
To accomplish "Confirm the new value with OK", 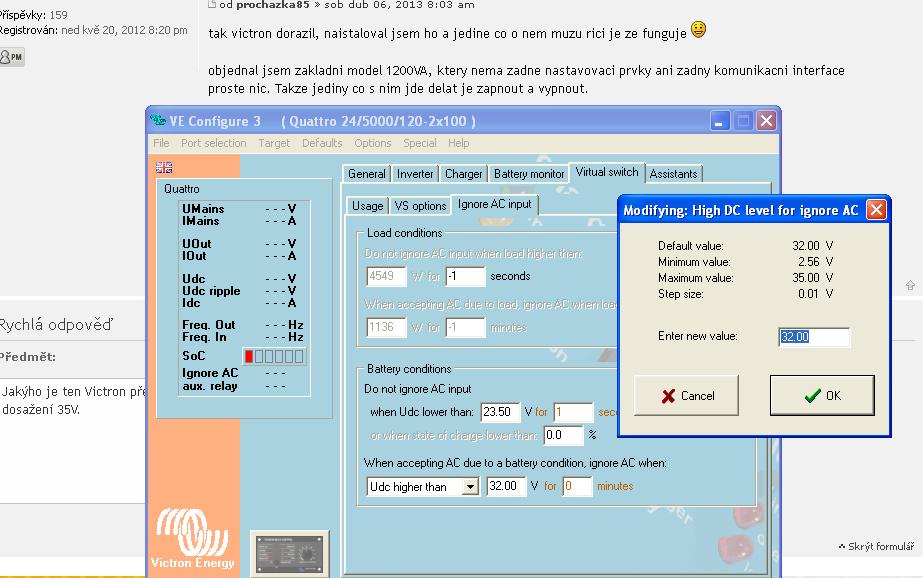I will [822, 396].
